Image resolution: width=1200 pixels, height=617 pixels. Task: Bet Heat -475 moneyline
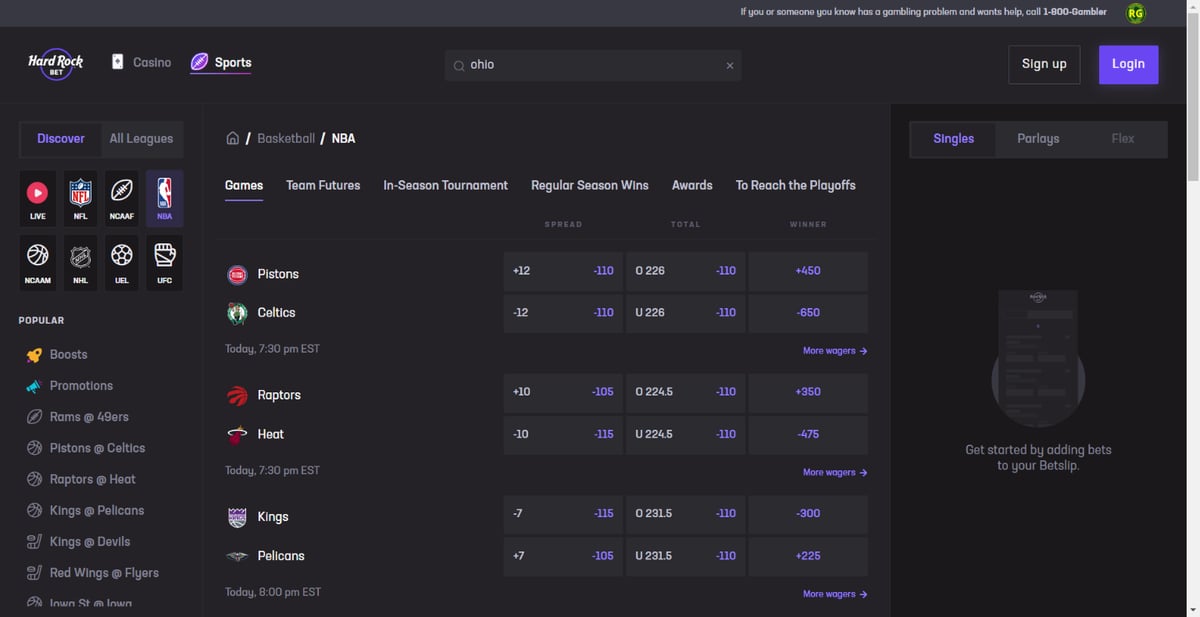(x=808, y=434)
